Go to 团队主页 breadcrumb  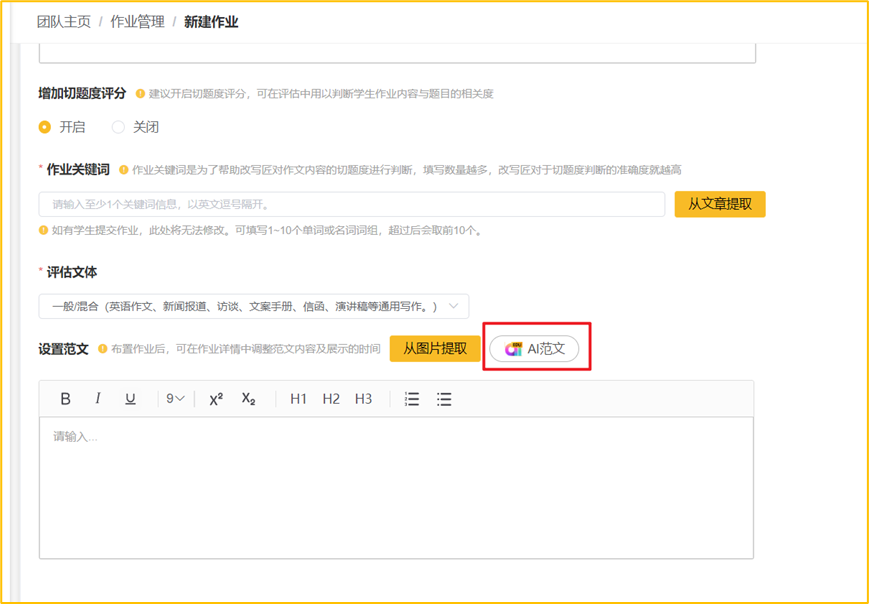tap(64, 22)
